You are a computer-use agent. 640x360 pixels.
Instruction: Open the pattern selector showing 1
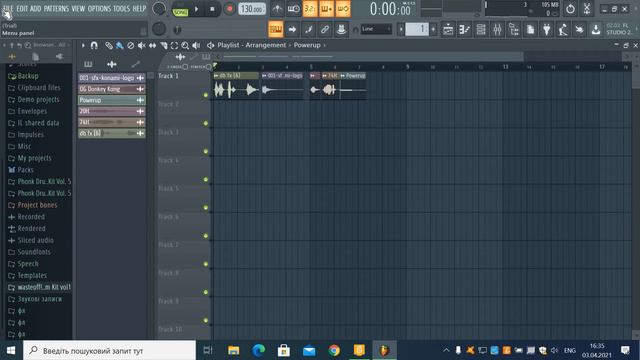tap(417, 29)
